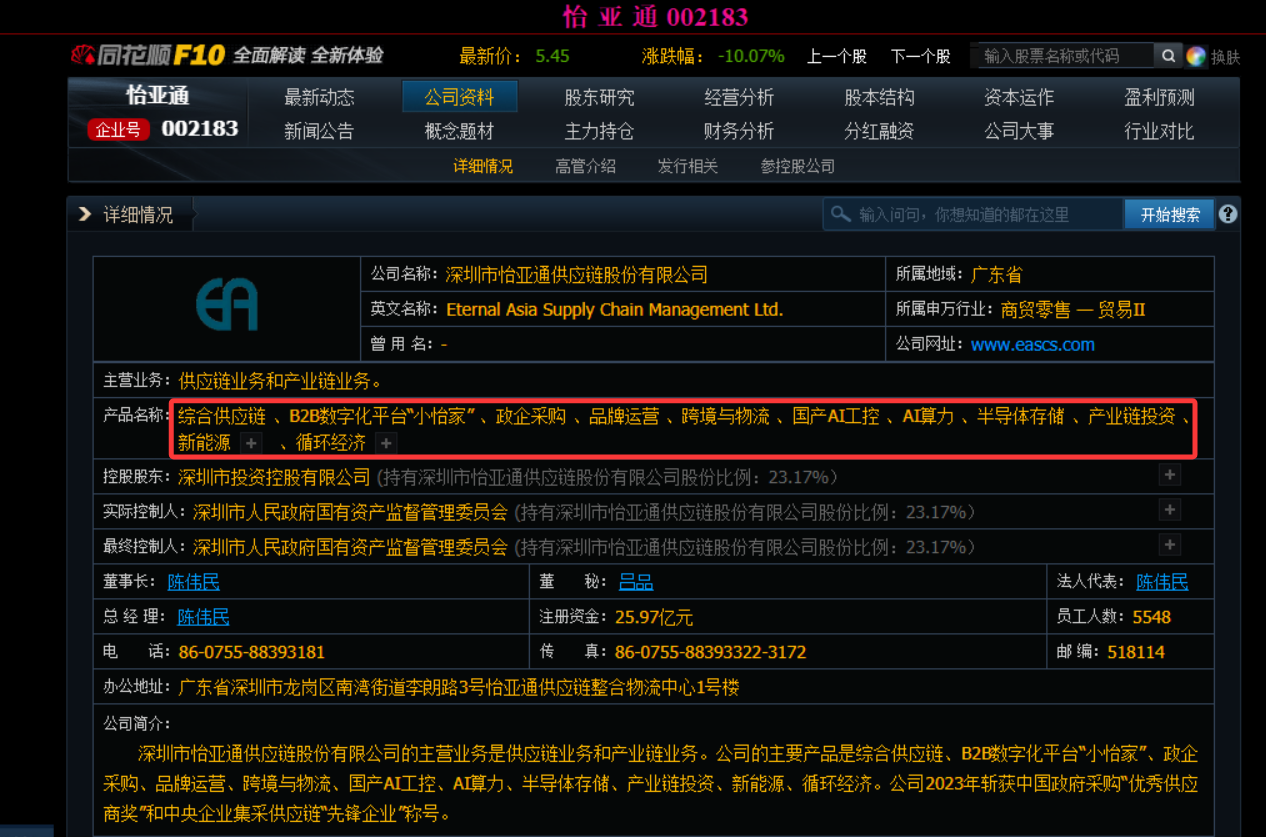Viewport: 1266px width, 837px height.
Task: Click 深圳市投资控股有限公司 shareholder name
Action: click(x=274, y=477)
